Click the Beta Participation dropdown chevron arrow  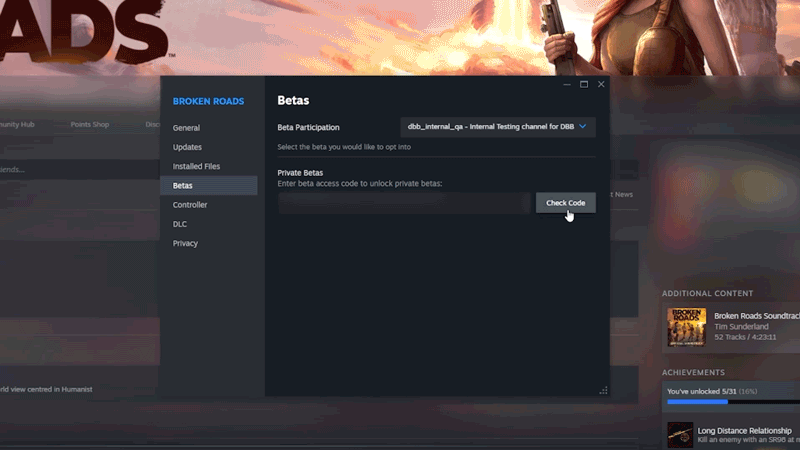(x=583, y=127)
